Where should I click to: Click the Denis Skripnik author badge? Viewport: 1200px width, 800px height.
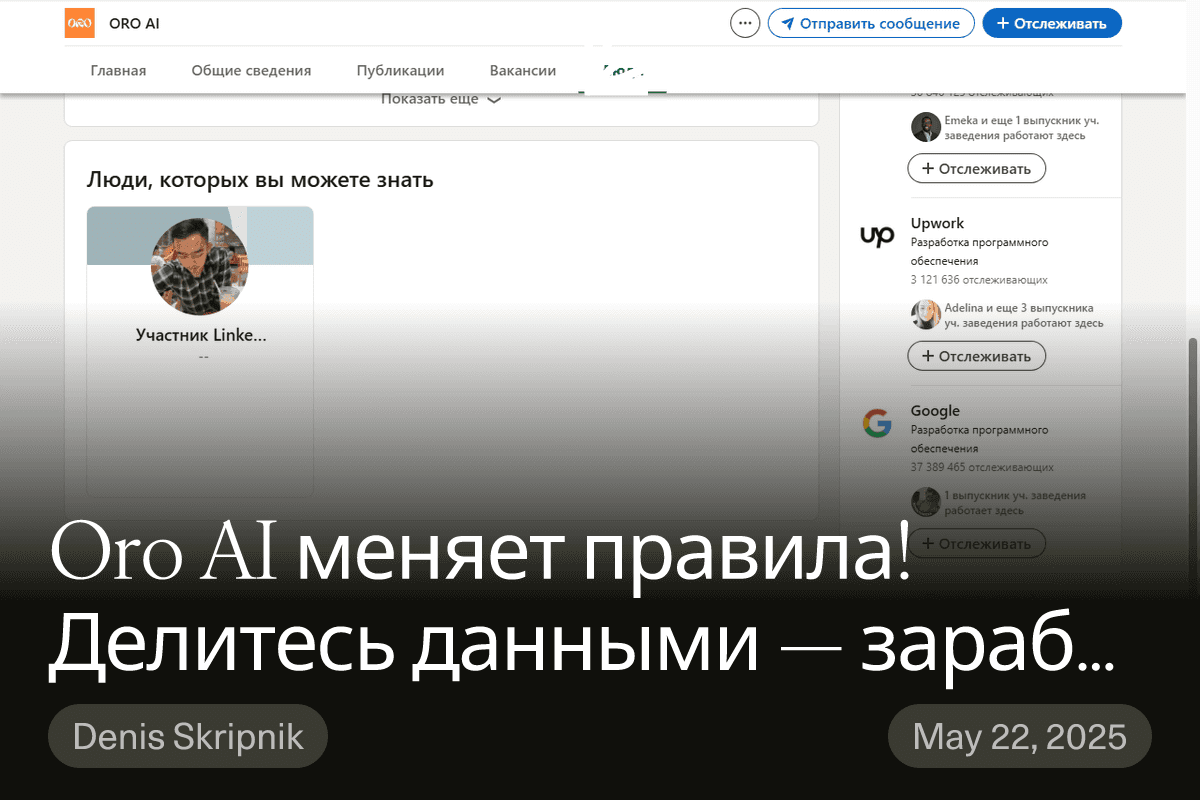[x=188, y=737]
